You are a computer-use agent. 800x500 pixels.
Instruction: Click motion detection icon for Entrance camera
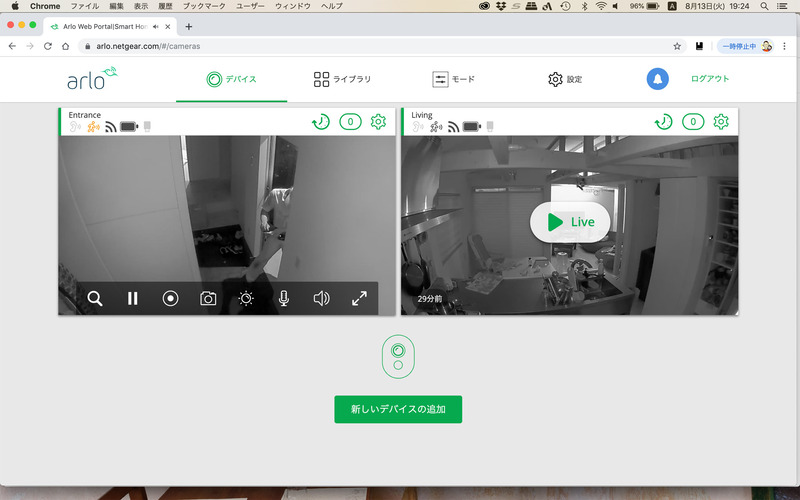[93, 127]
